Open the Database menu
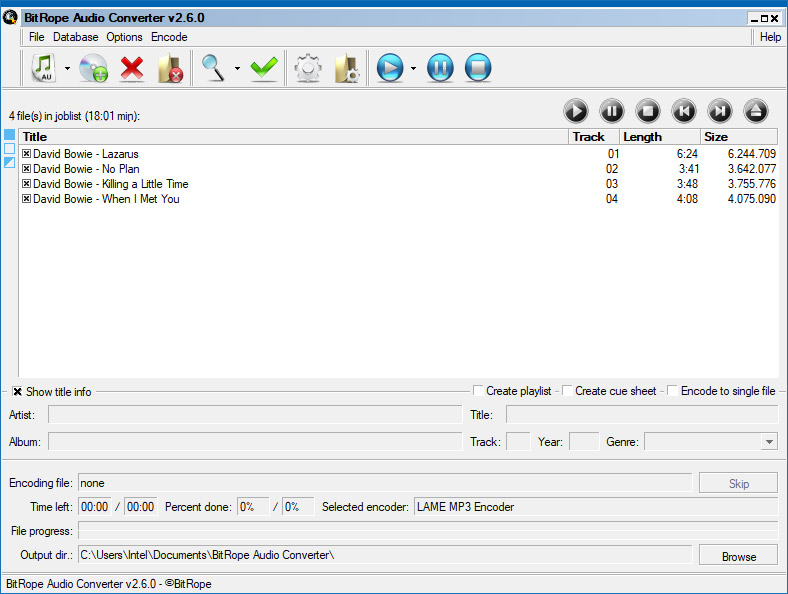The image size is (788, 594). click(75, 37)
